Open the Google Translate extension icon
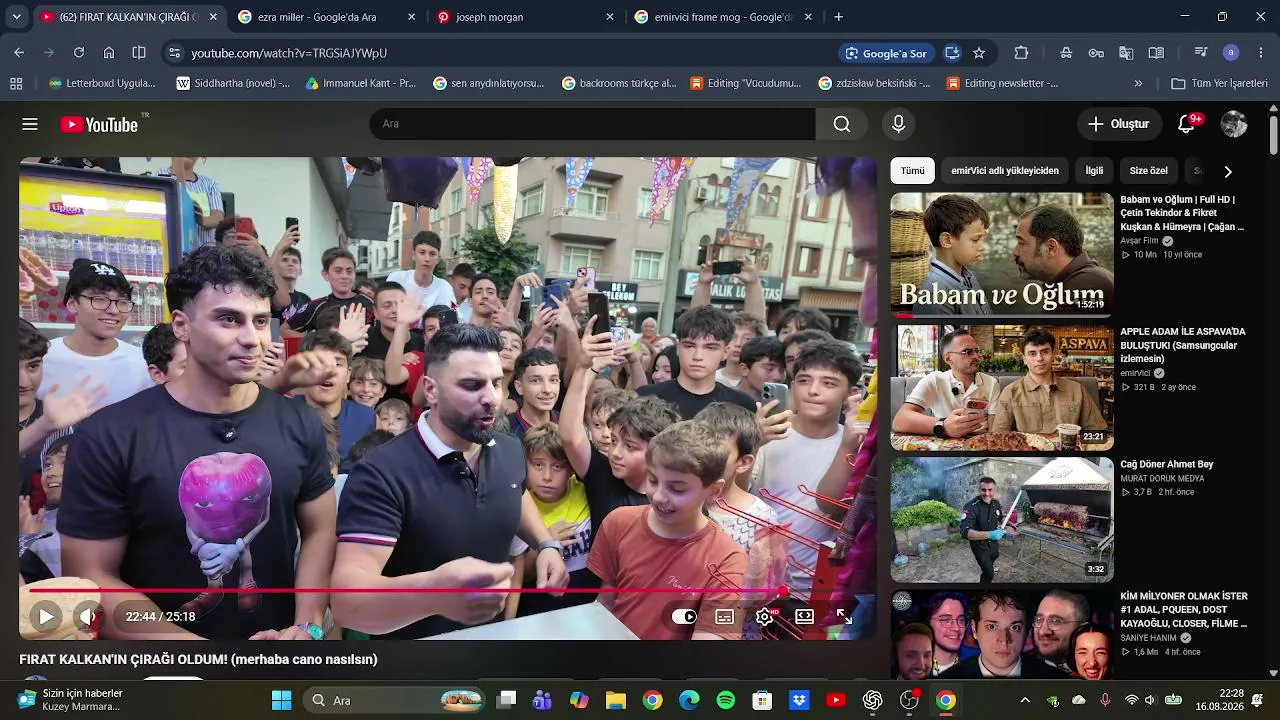 point(1126,53)
